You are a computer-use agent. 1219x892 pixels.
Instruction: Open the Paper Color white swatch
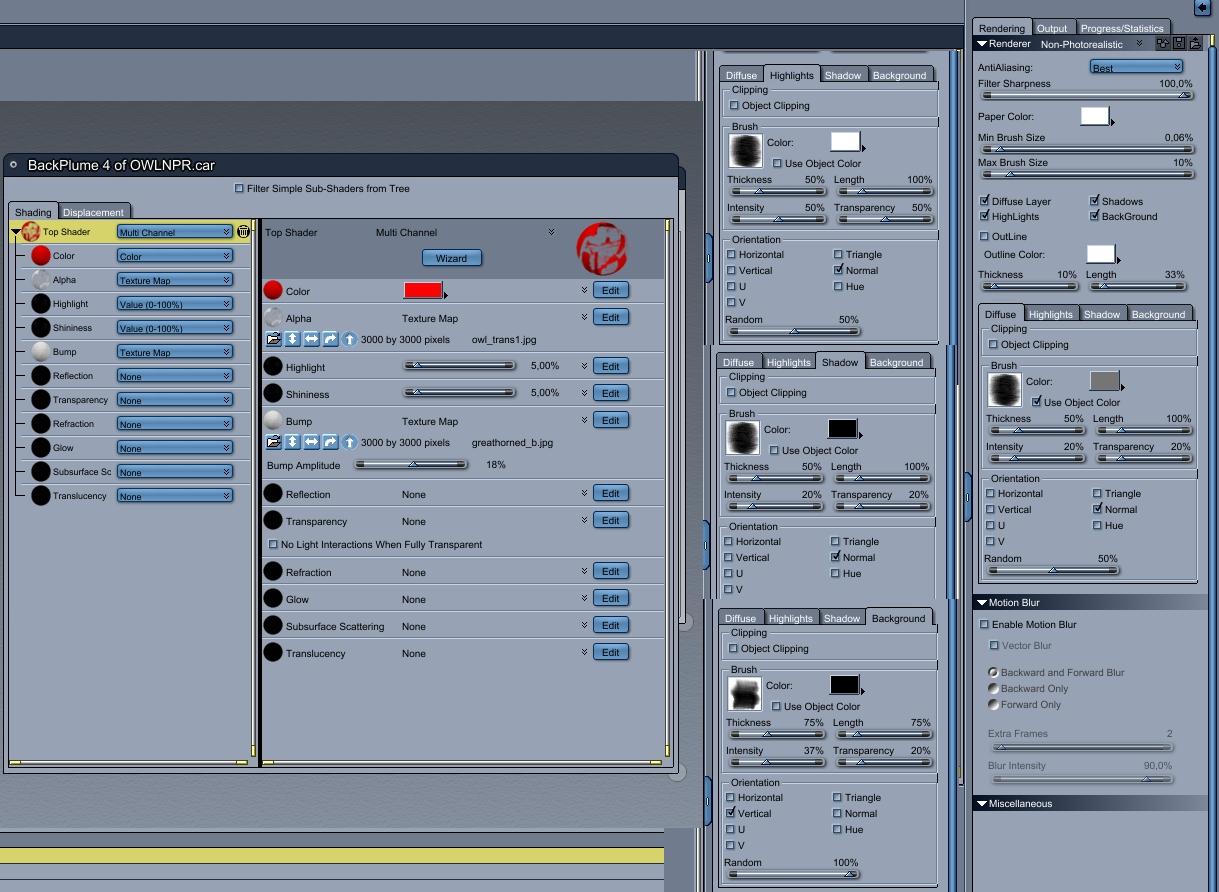(x=1095, y=116)
